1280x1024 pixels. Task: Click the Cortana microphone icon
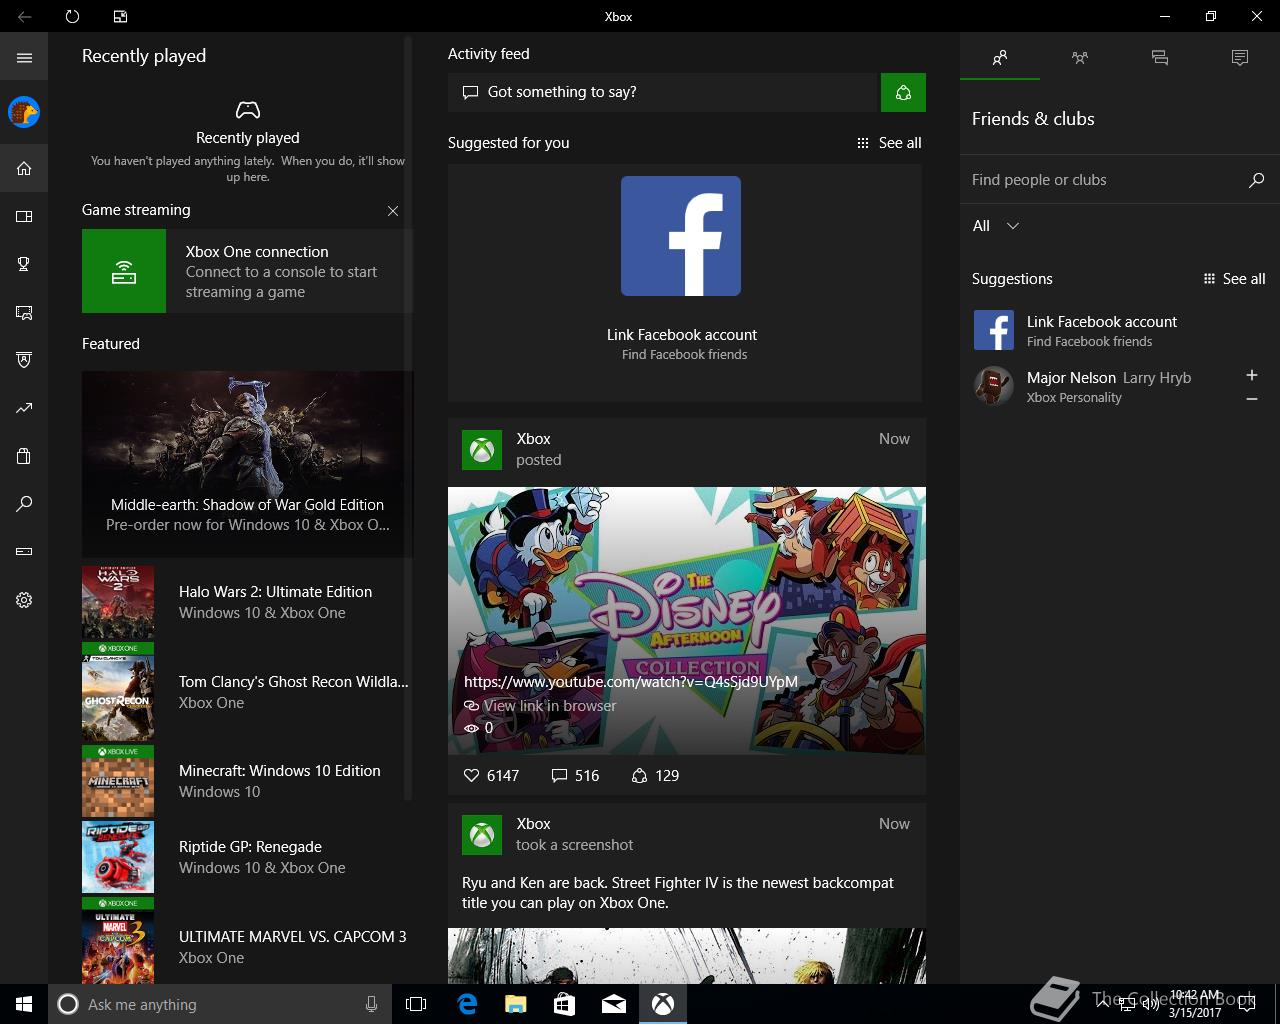(372, 1004)
